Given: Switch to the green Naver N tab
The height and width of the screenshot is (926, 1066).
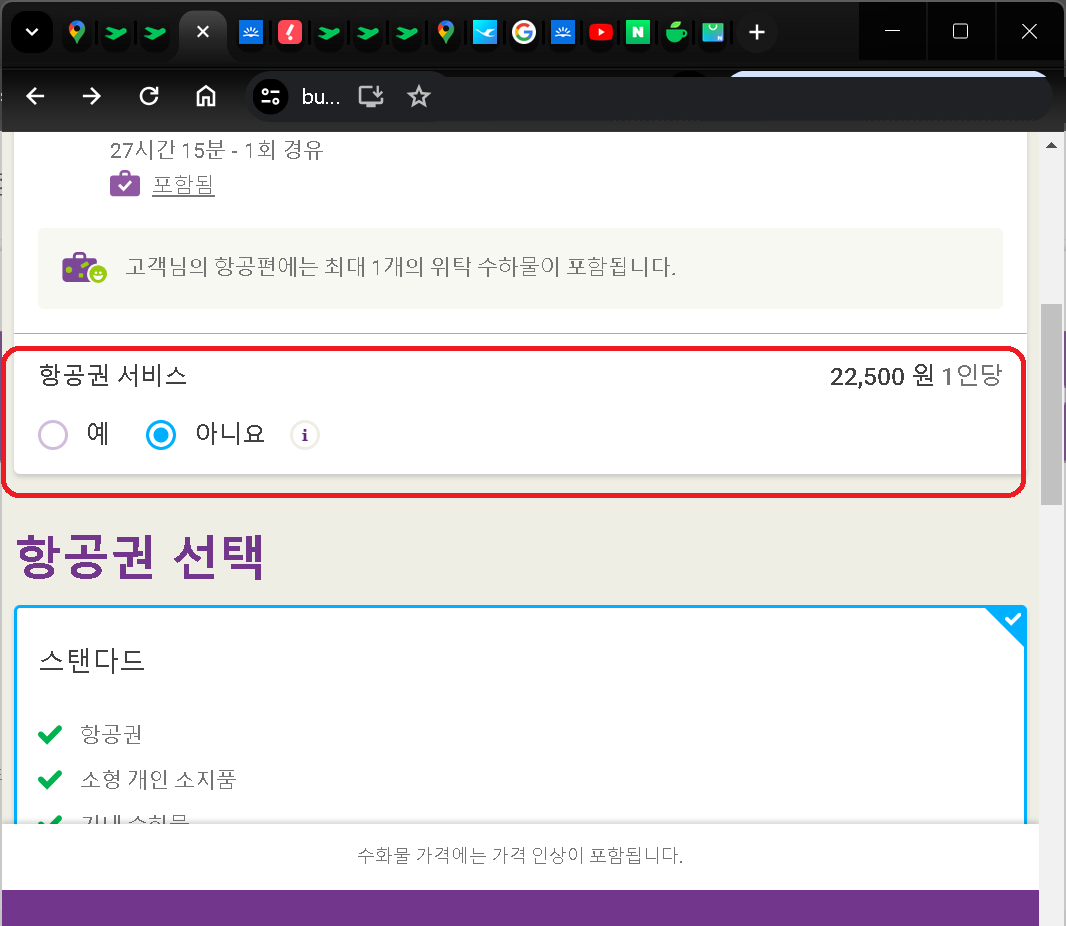Looking at the screenshot, I should [638, 32].
